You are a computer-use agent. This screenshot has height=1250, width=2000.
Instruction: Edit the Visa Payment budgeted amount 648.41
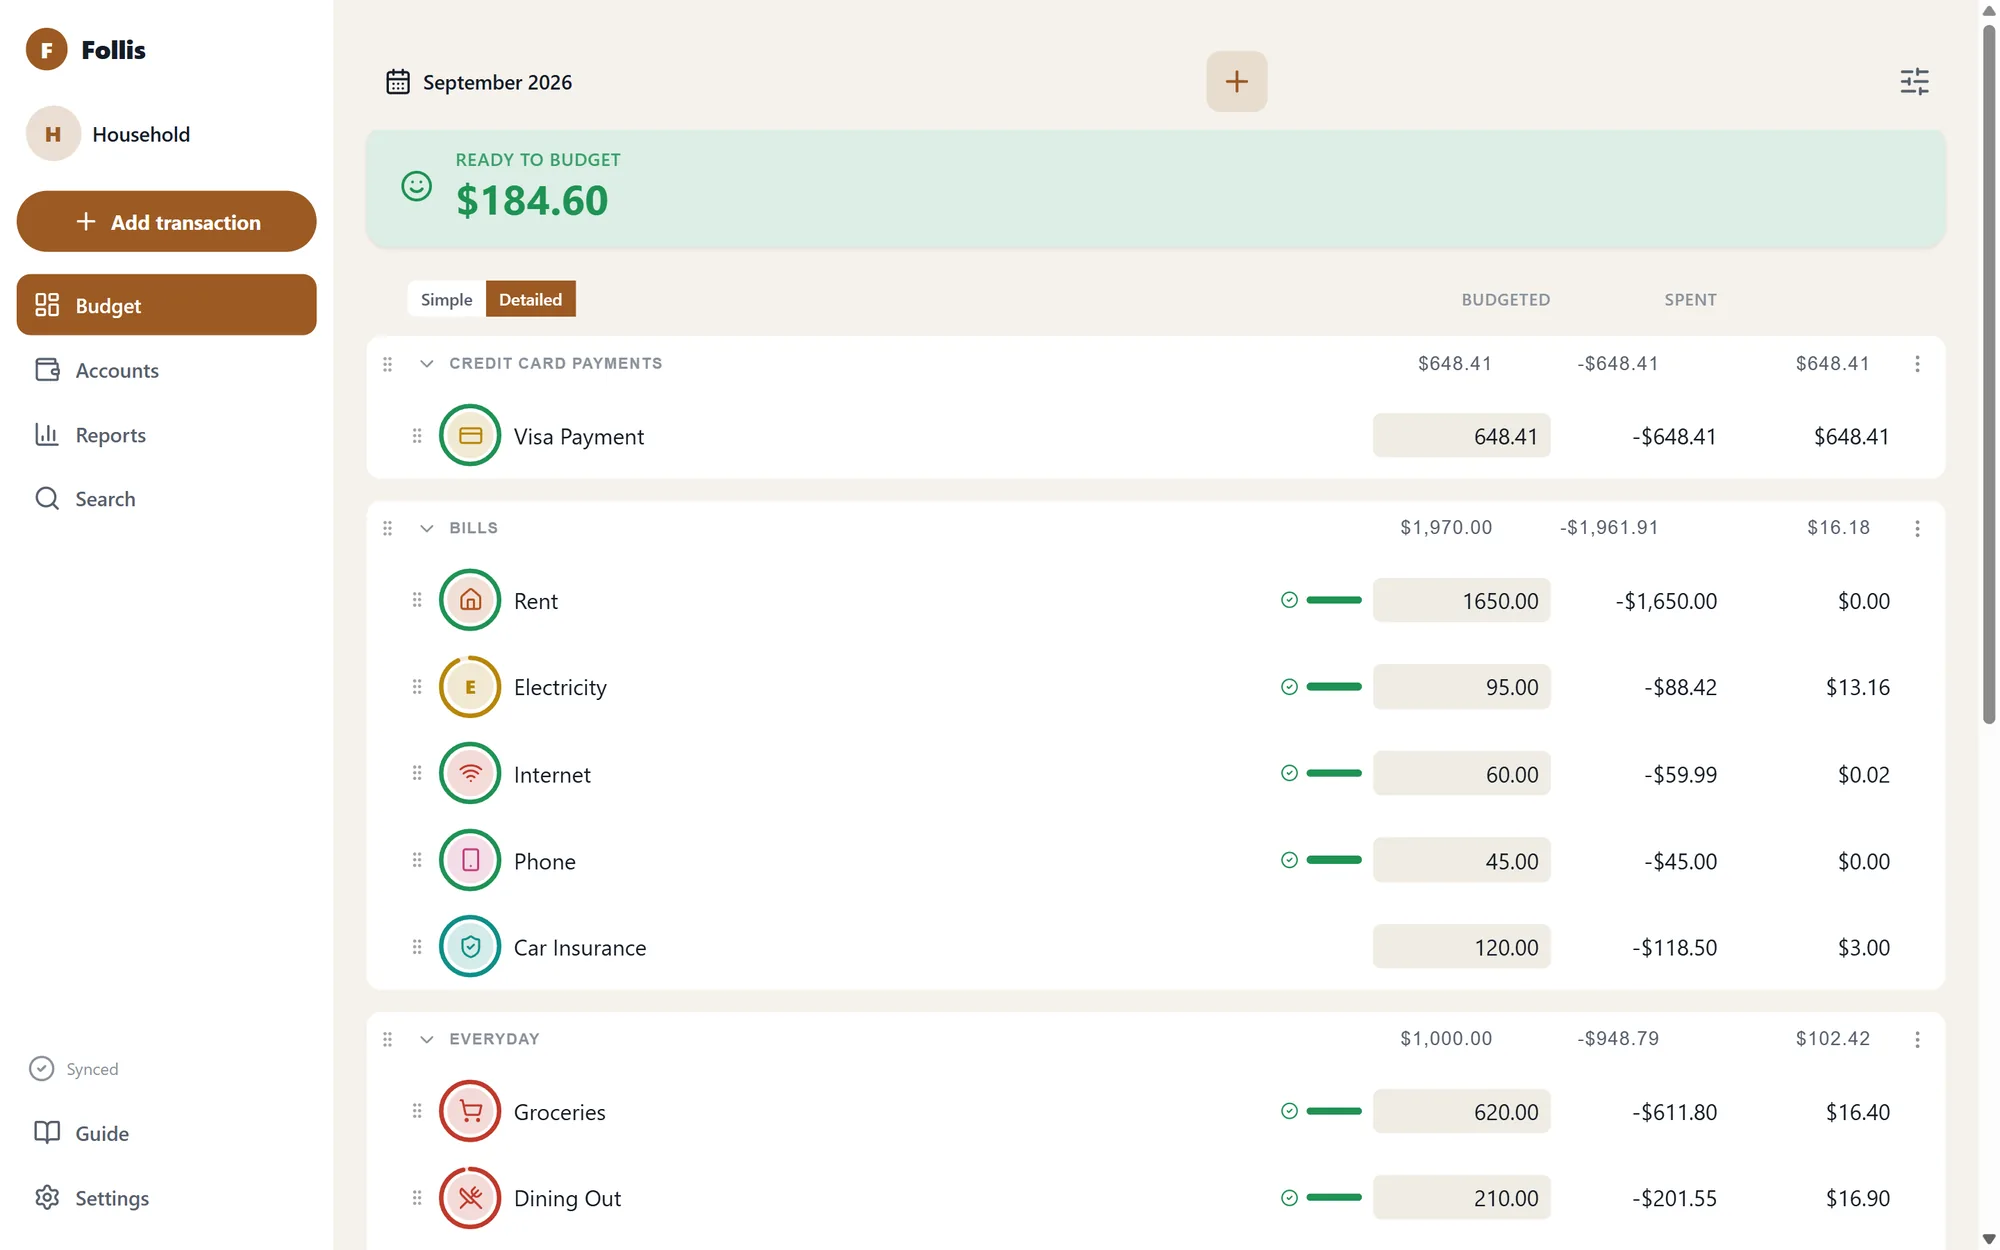click(1461, 436)
